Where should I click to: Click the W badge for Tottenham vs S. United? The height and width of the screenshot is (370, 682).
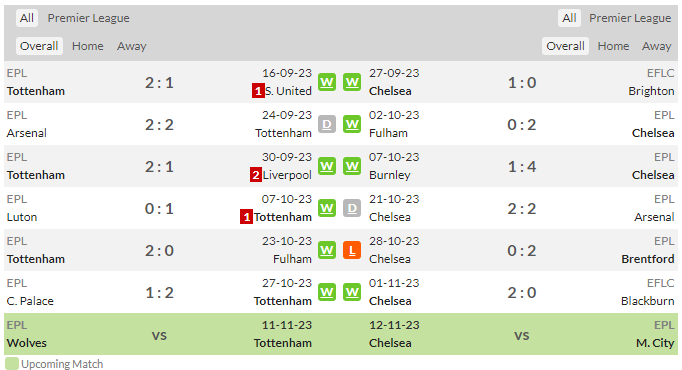327,82
